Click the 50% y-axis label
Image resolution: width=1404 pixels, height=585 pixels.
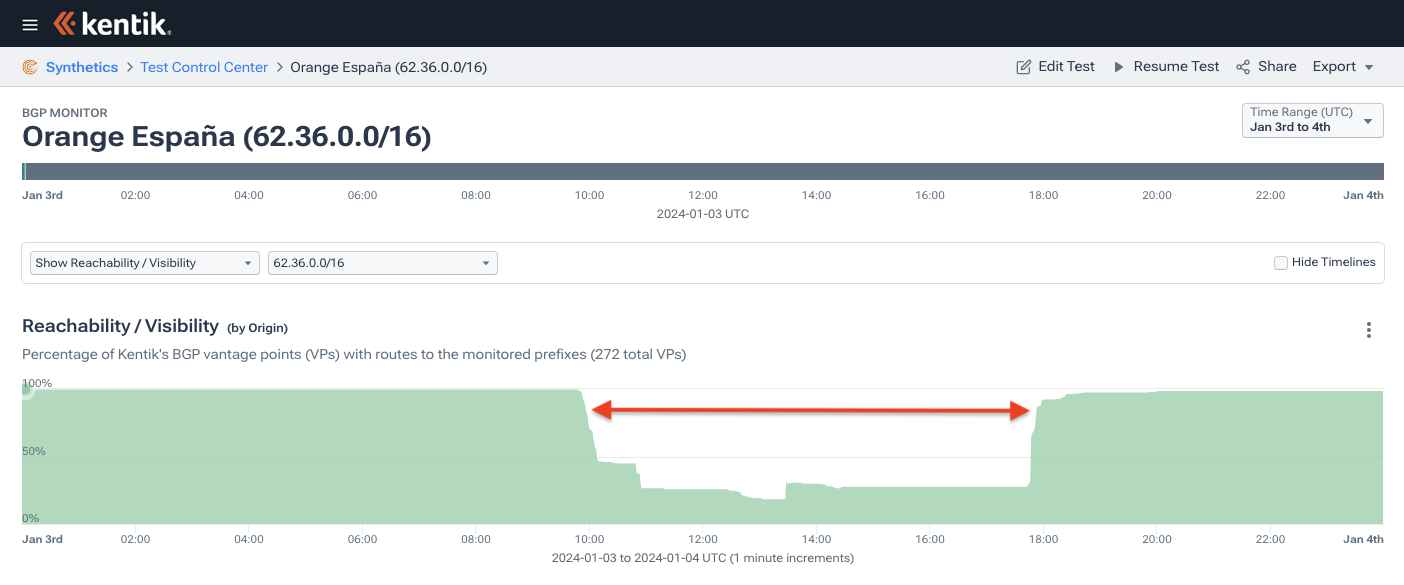[34, 451]
